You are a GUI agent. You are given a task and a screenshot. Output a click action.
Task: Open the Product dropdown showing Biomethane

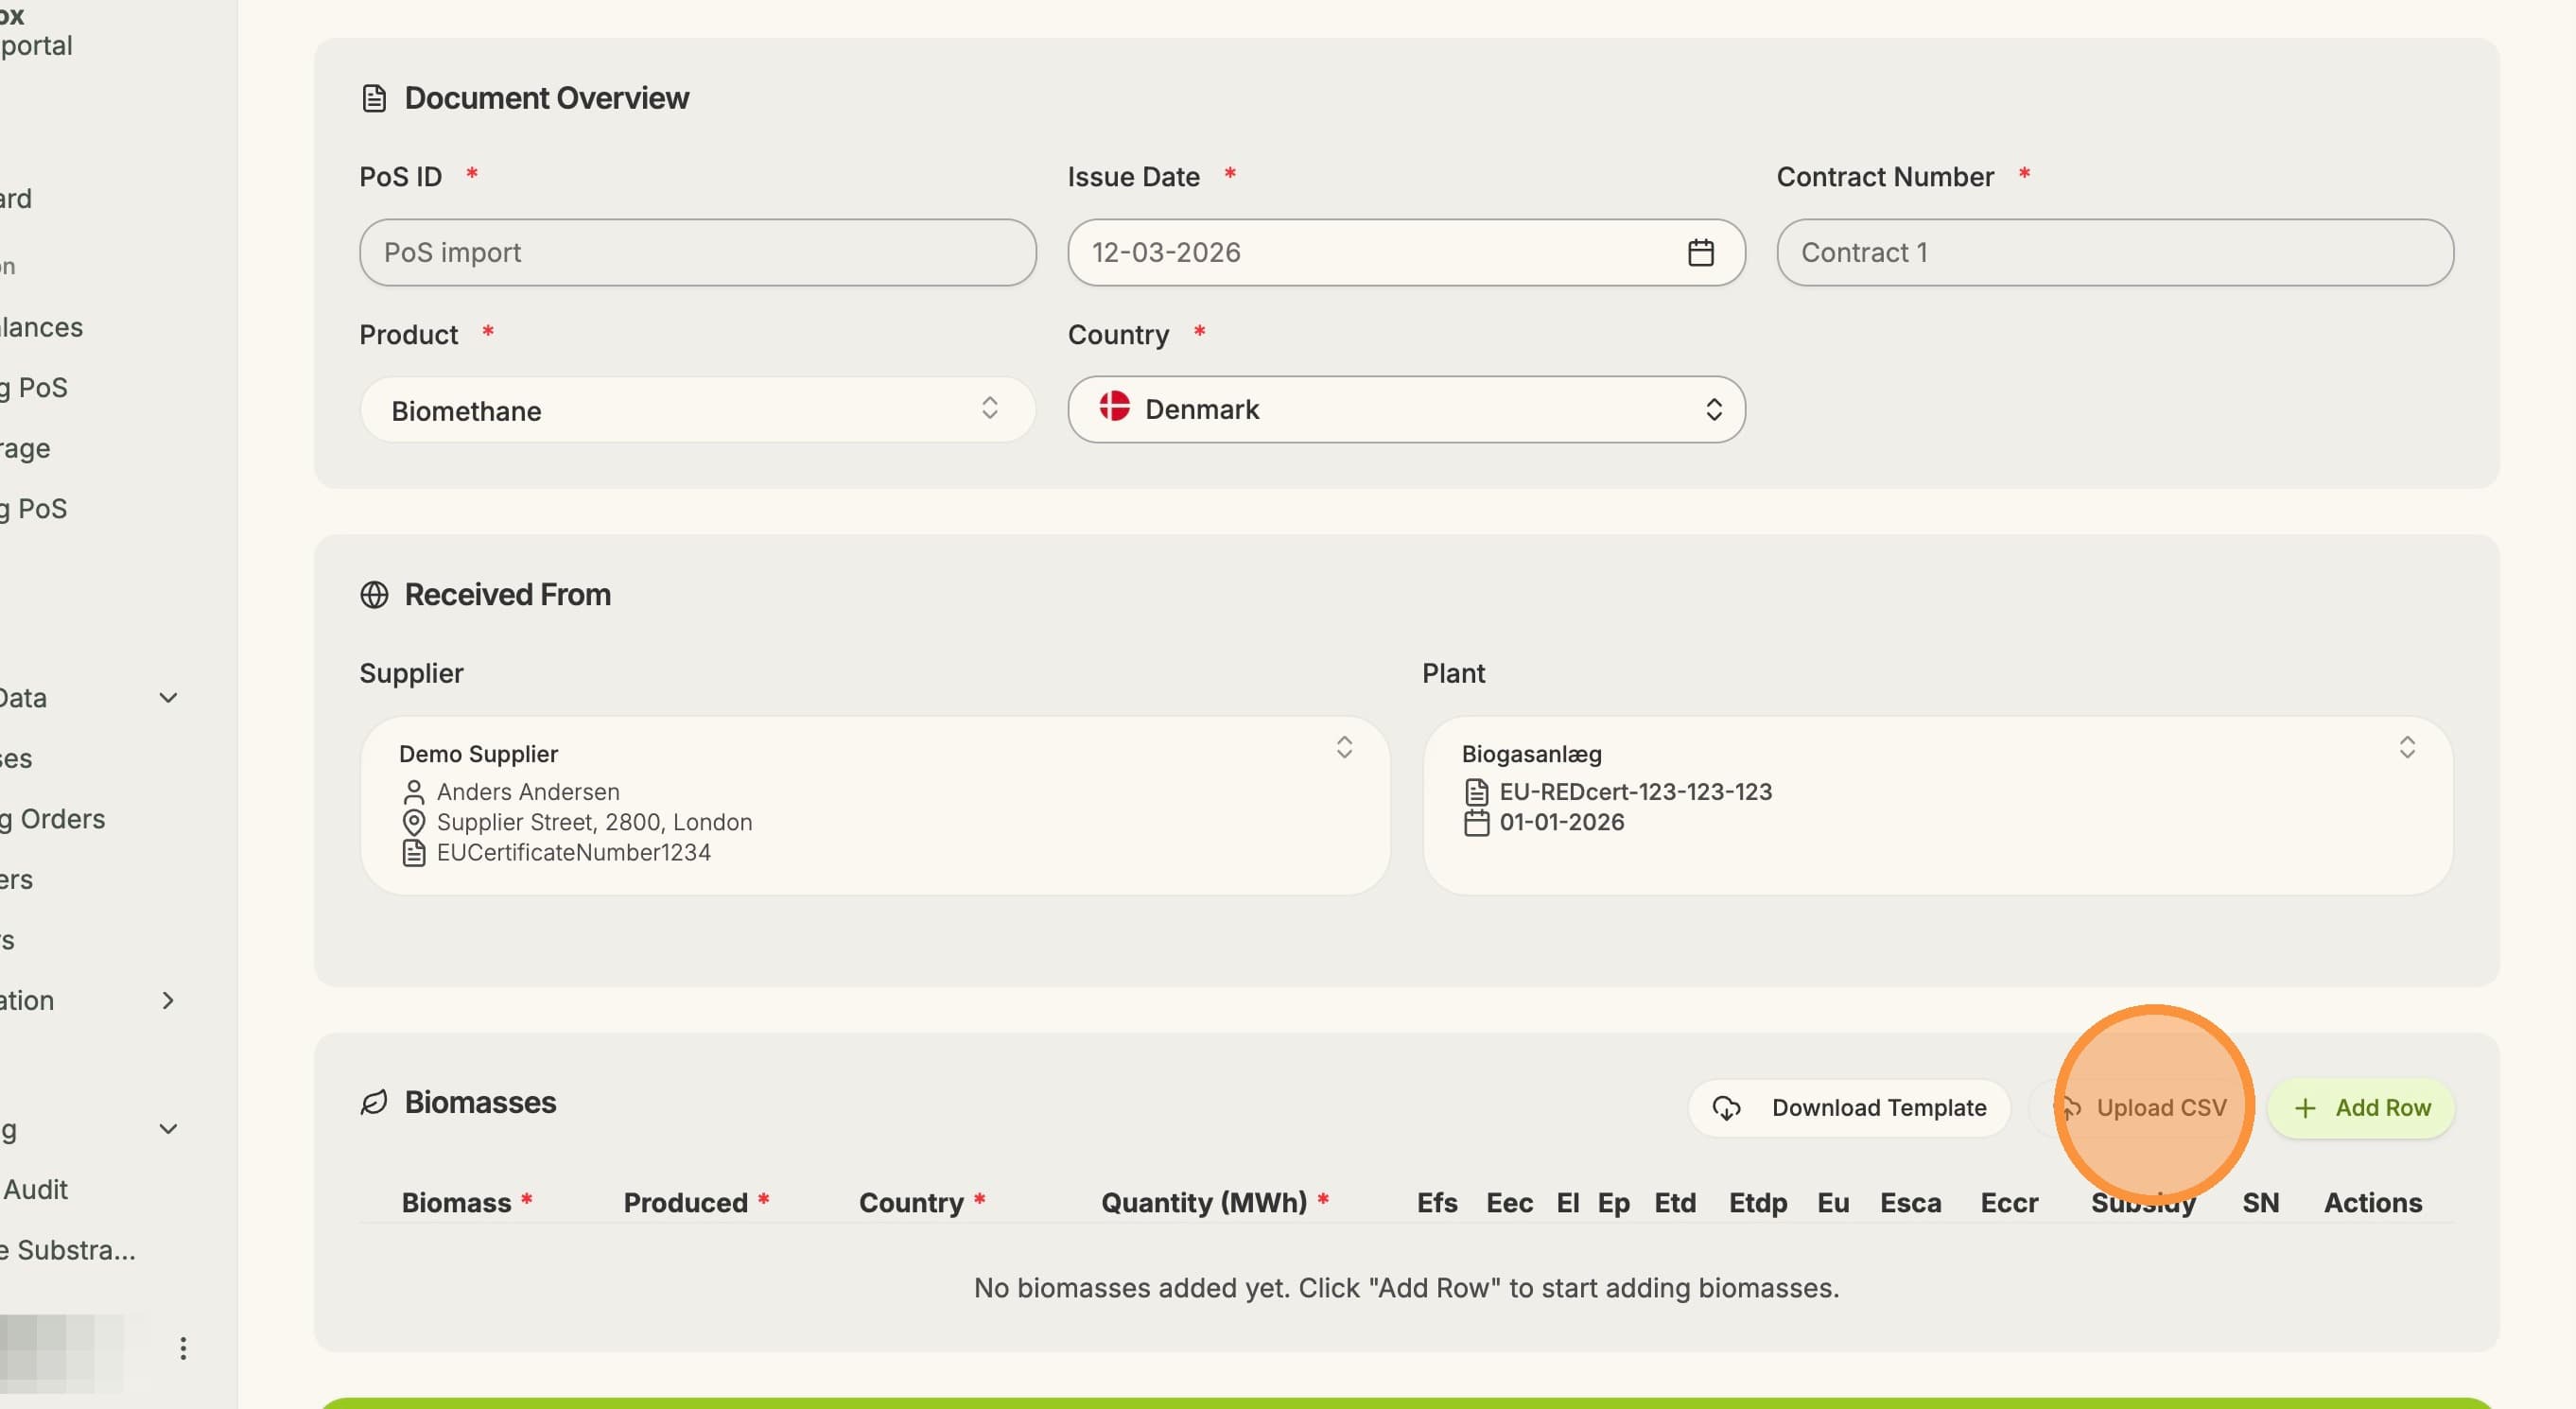[x=697, y=410]
